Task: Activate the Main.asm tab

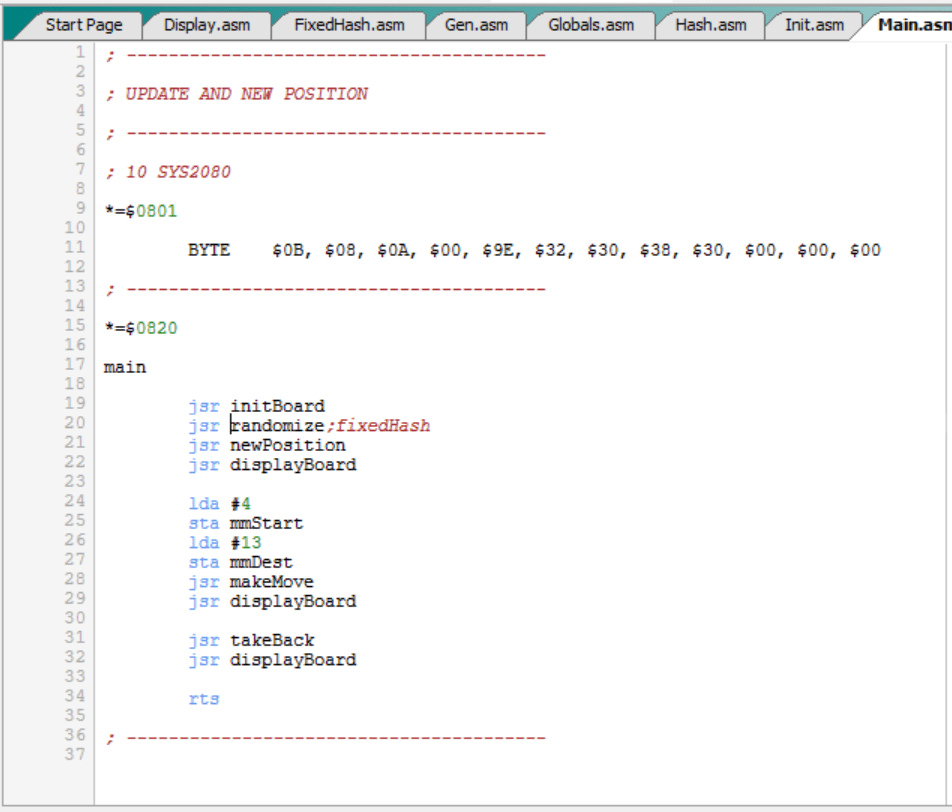Action: coord(912,25)
